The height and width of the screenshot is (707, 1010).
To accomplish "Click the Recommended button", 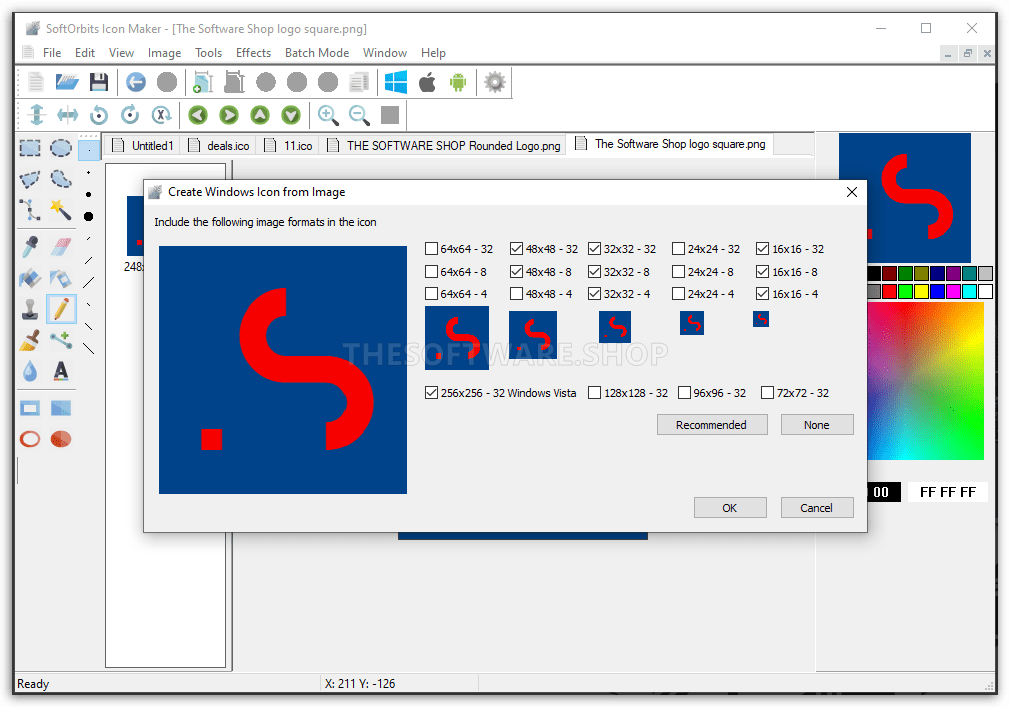I will click(712, 425).
